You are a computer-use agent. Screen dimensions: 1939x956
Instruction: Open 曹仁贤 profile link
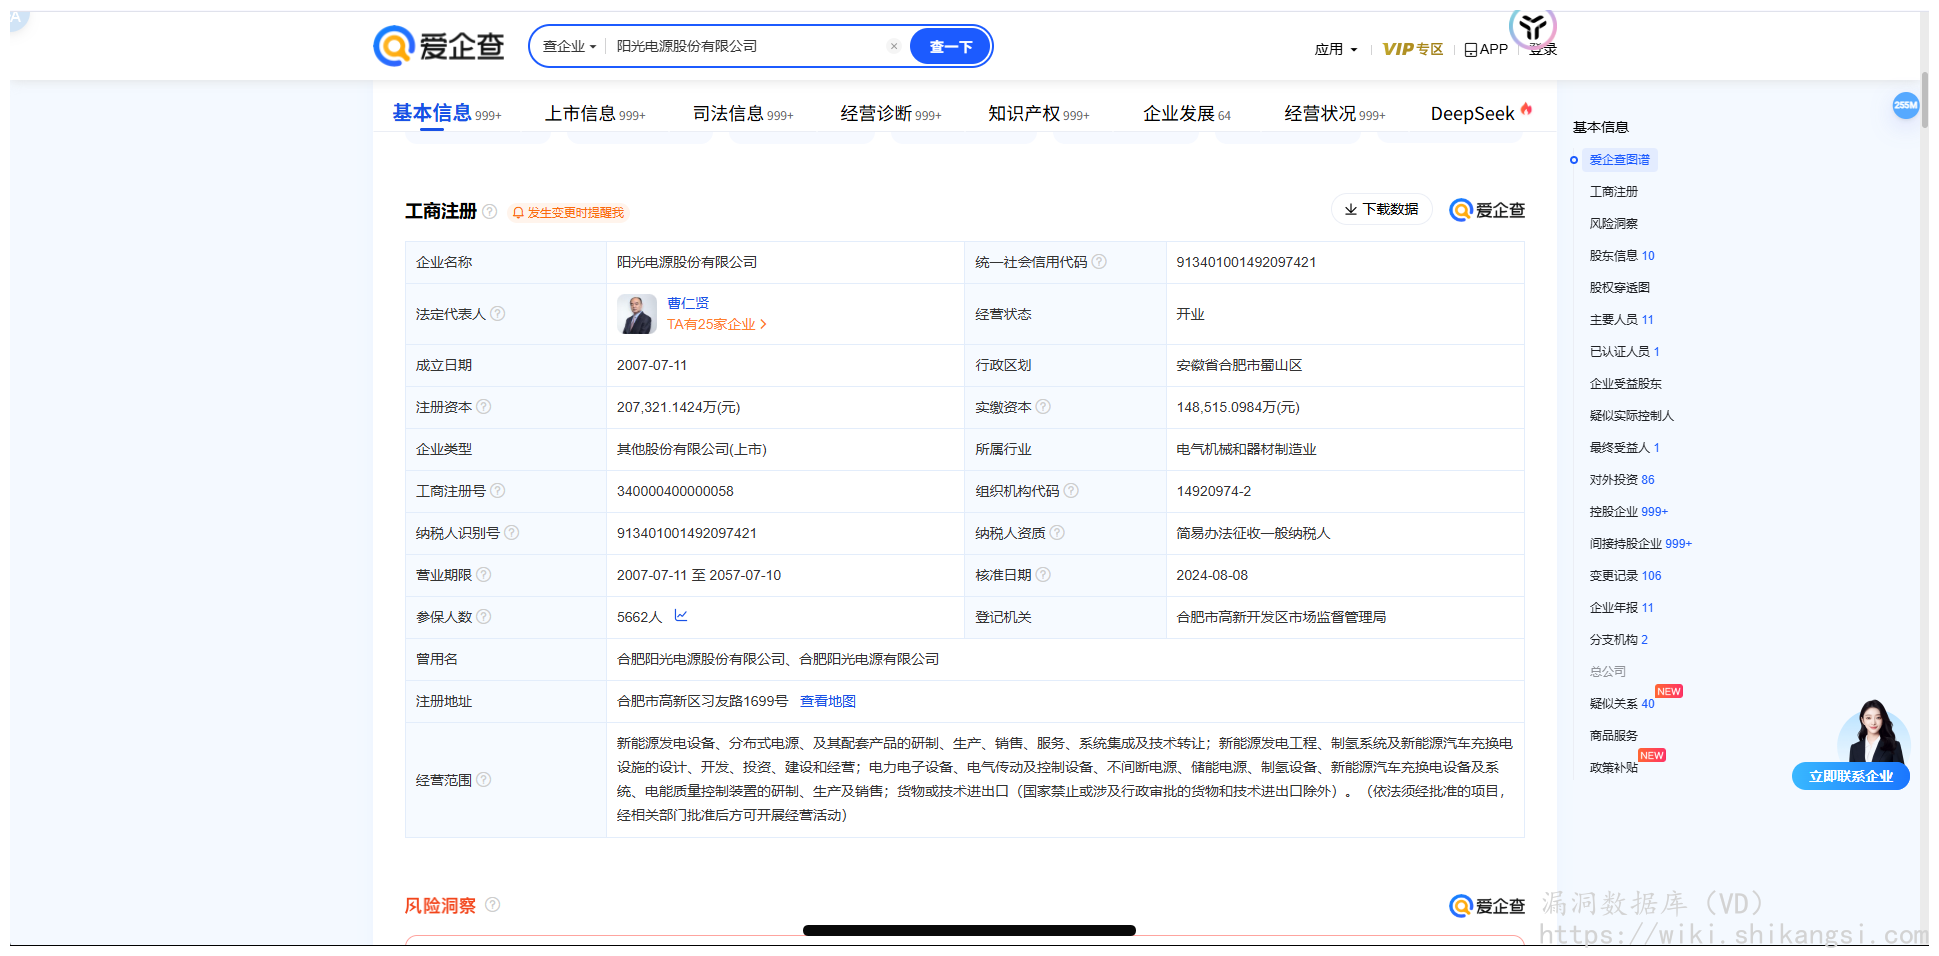[x=688, y=303]
